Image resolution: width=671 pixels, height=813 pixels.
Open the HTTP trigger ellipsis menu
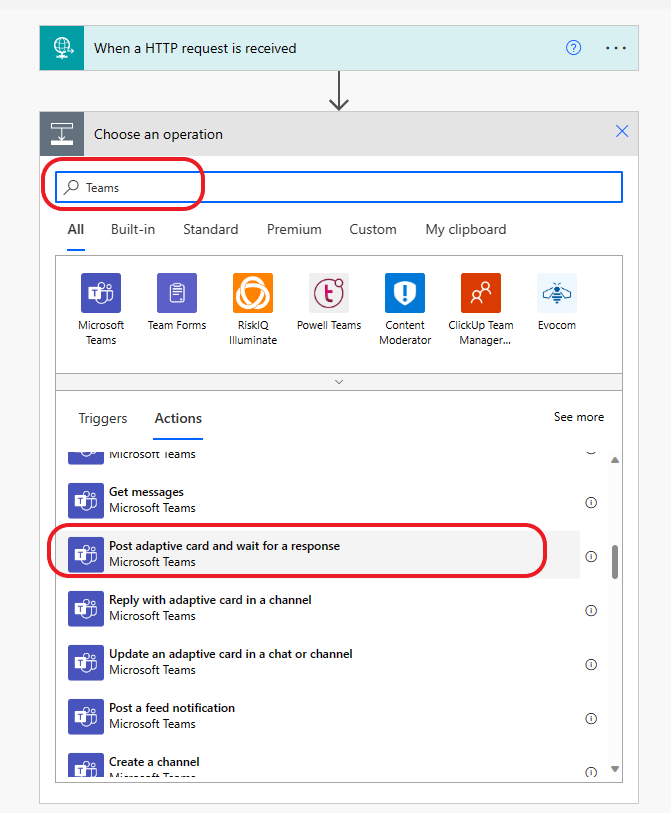pyautogui.click(x=616, y=48)
